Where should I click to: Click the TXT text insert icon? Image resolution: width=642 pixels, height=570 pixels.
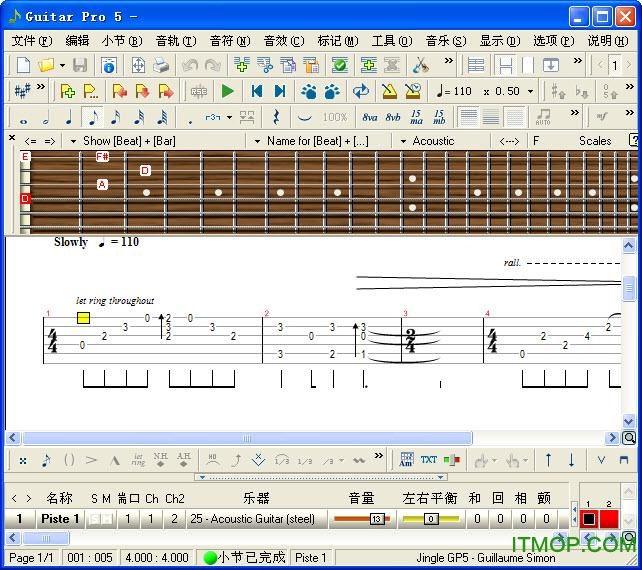(429, 460)
